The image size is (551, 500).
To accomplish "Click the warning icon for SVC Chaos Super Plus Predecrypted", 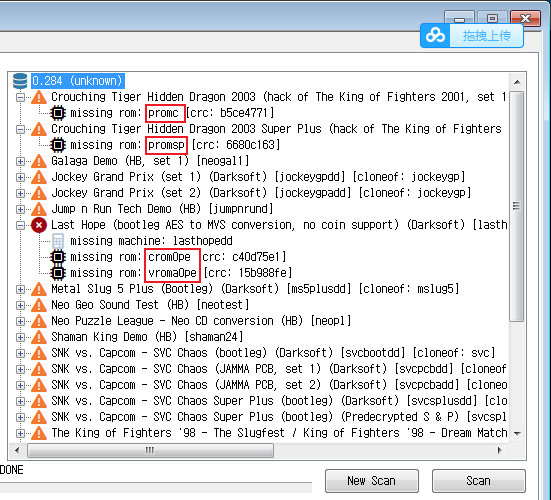I will click(39, 417).
